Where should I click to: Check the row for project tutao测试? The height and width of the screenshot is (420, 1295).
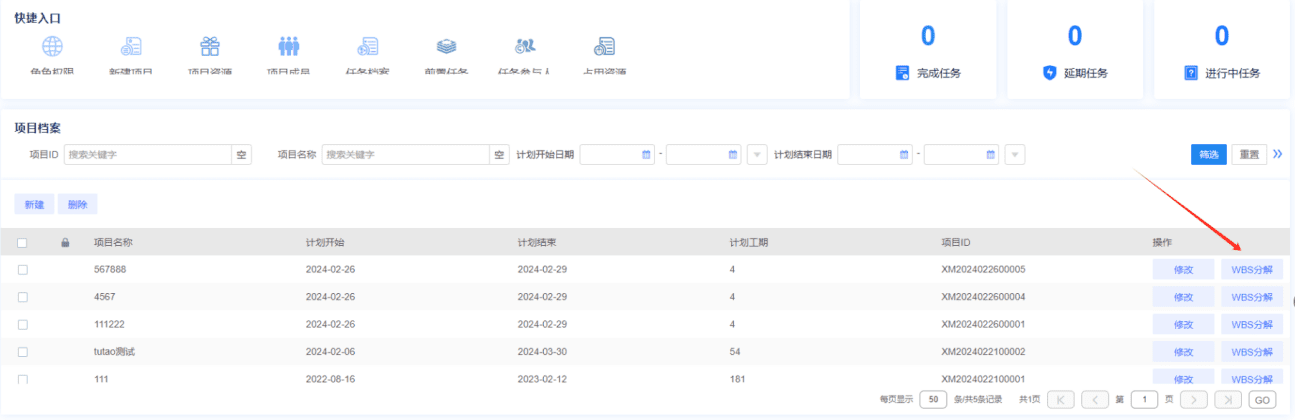coord(23,352)
